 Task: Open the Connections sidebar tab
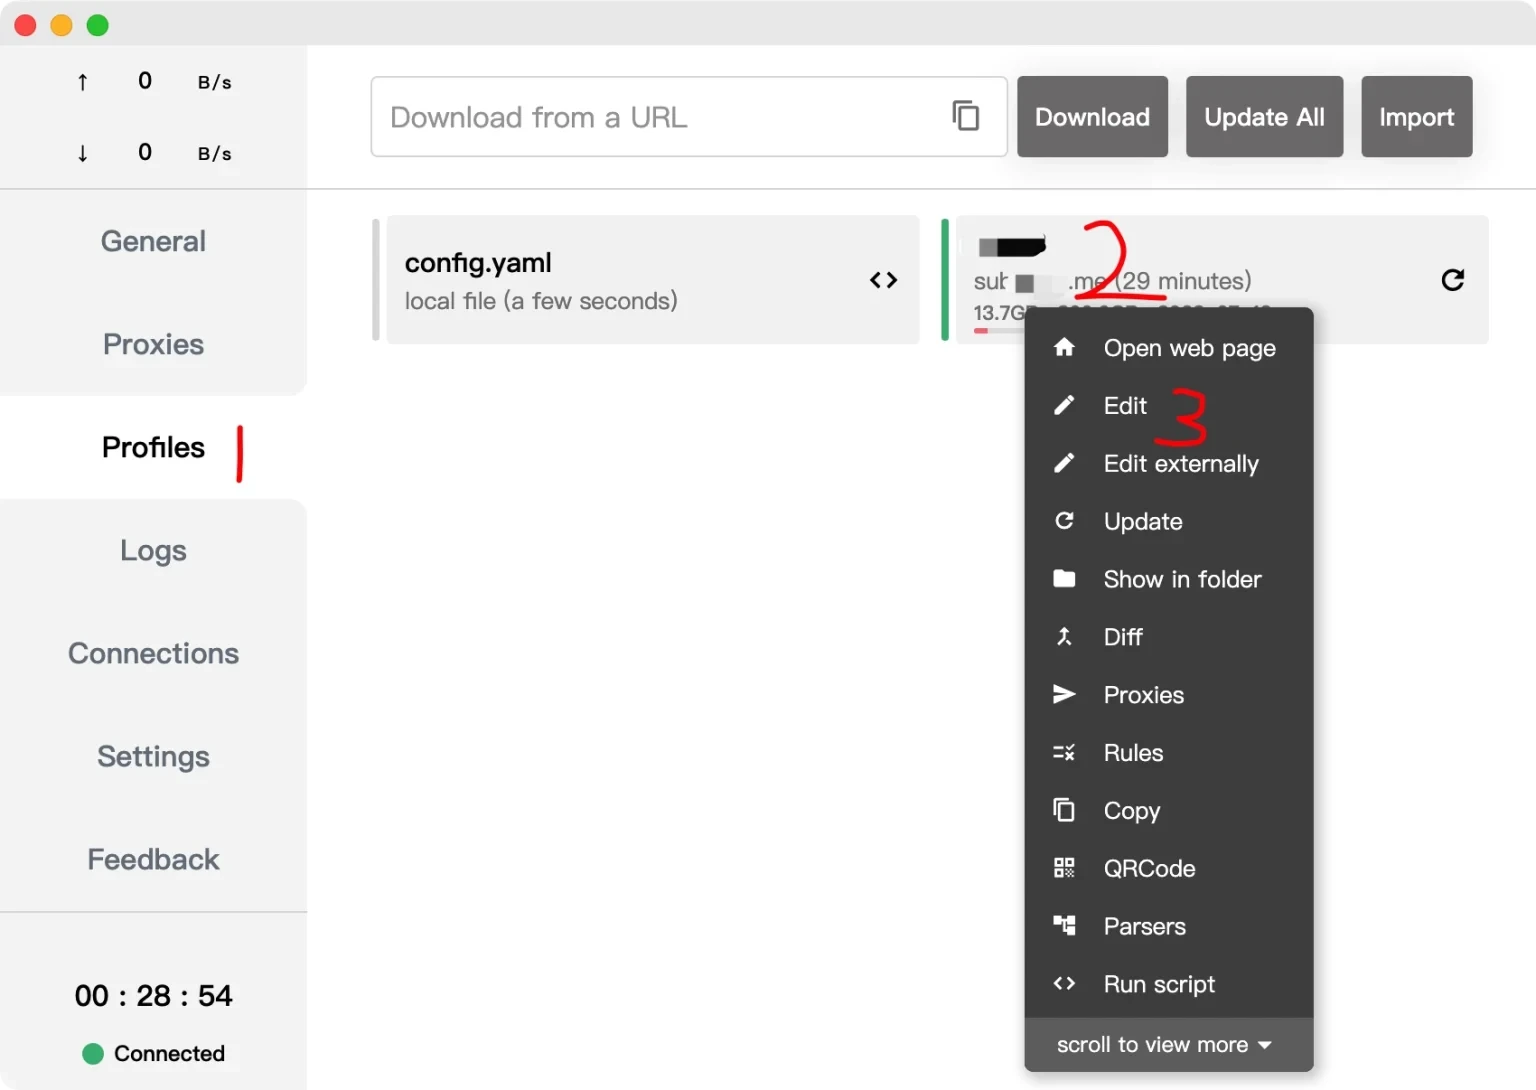(x=153, y=654)
